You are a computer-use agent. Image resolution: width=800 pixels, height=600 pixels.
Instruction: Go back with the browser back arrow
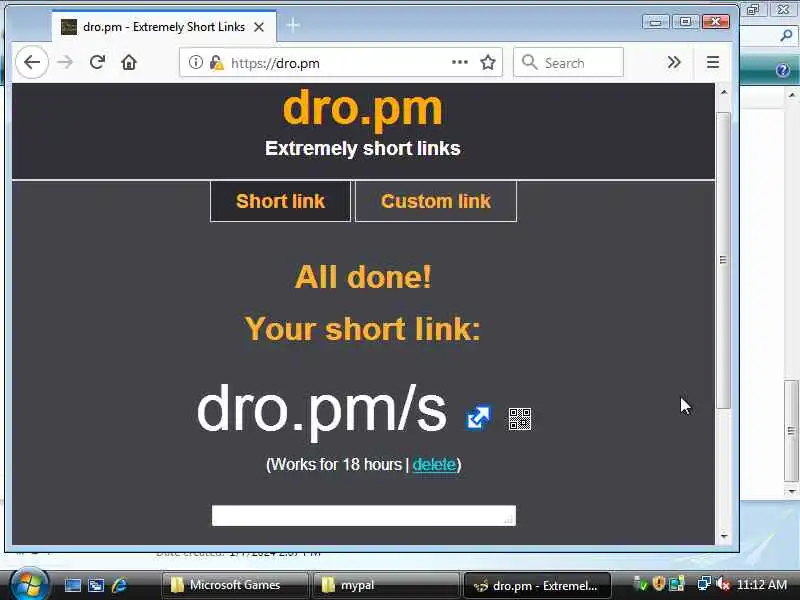coord(32,62)
